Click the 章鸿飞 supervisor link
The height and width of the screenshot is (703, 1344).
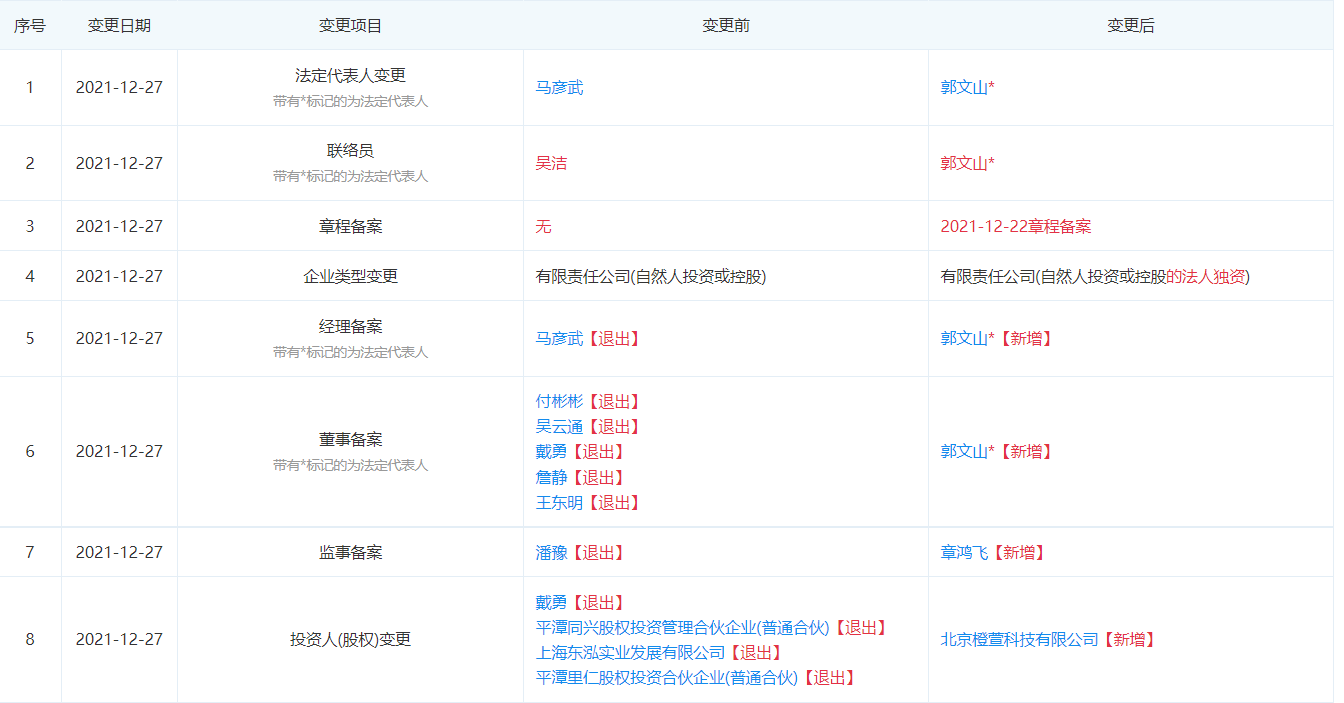963,552
